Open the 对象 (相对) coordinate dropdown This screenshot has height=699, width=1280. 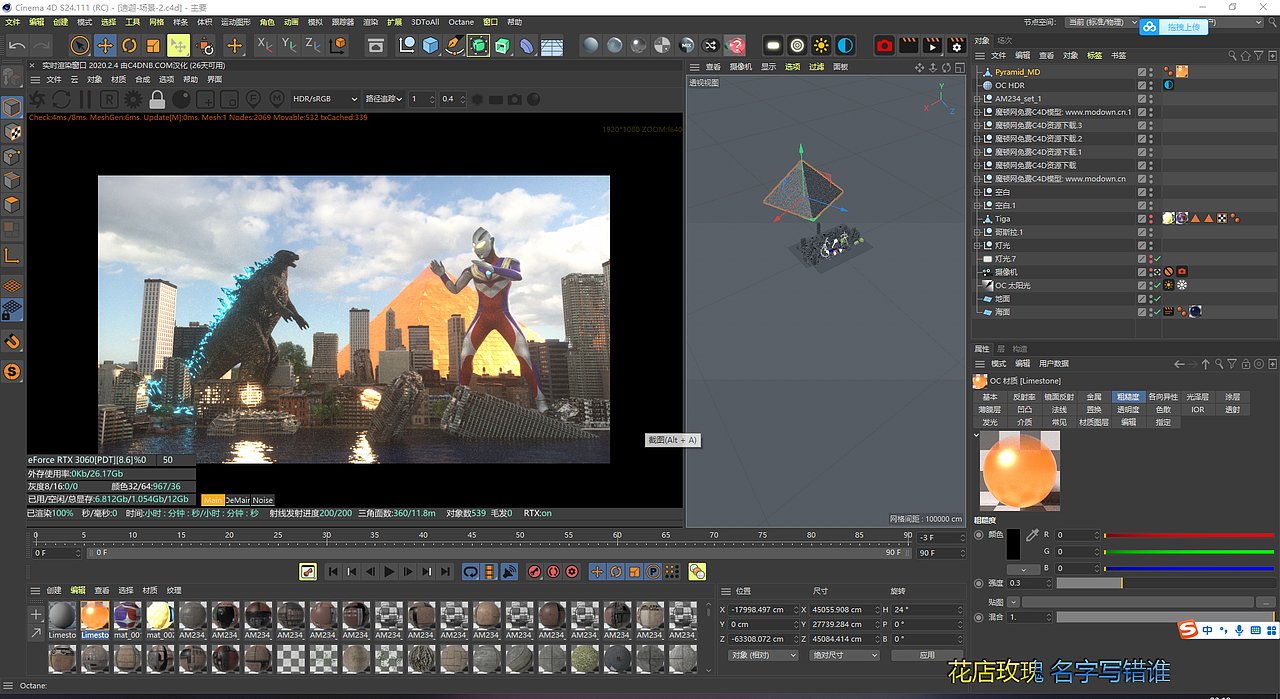click(764, 655)
